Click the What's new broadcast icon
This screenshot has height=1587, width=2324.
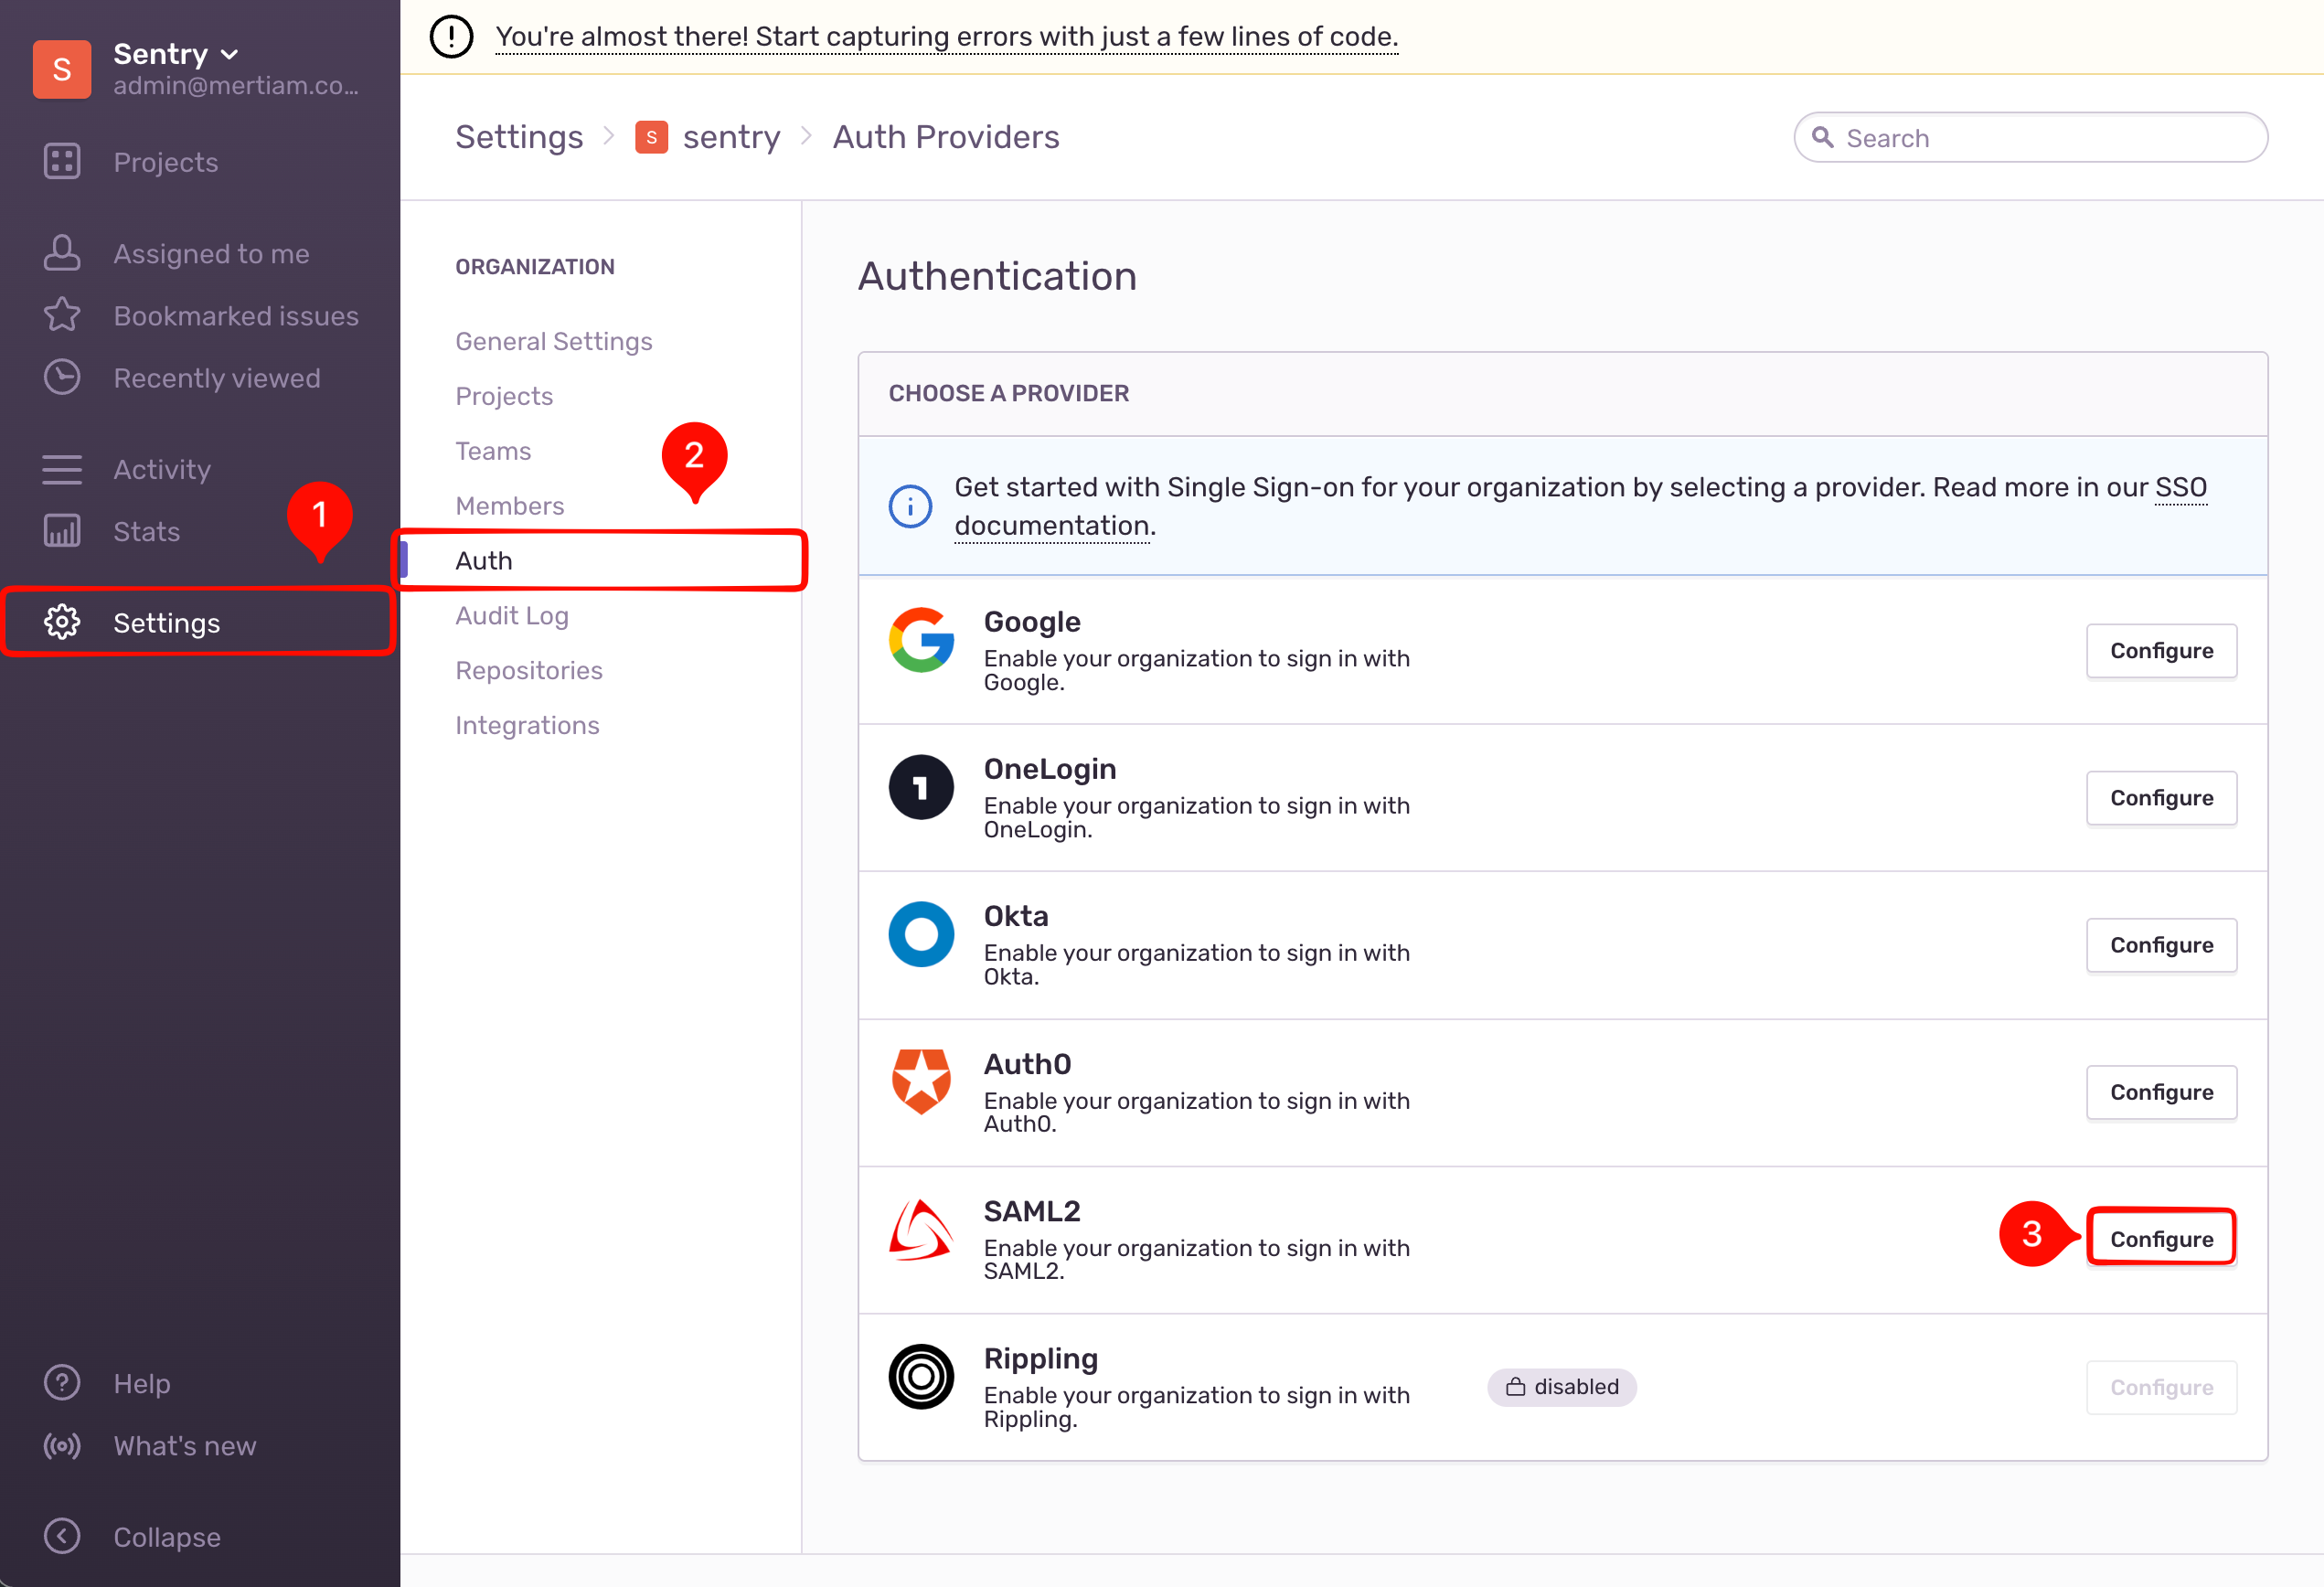click(x=62, y=1446)
